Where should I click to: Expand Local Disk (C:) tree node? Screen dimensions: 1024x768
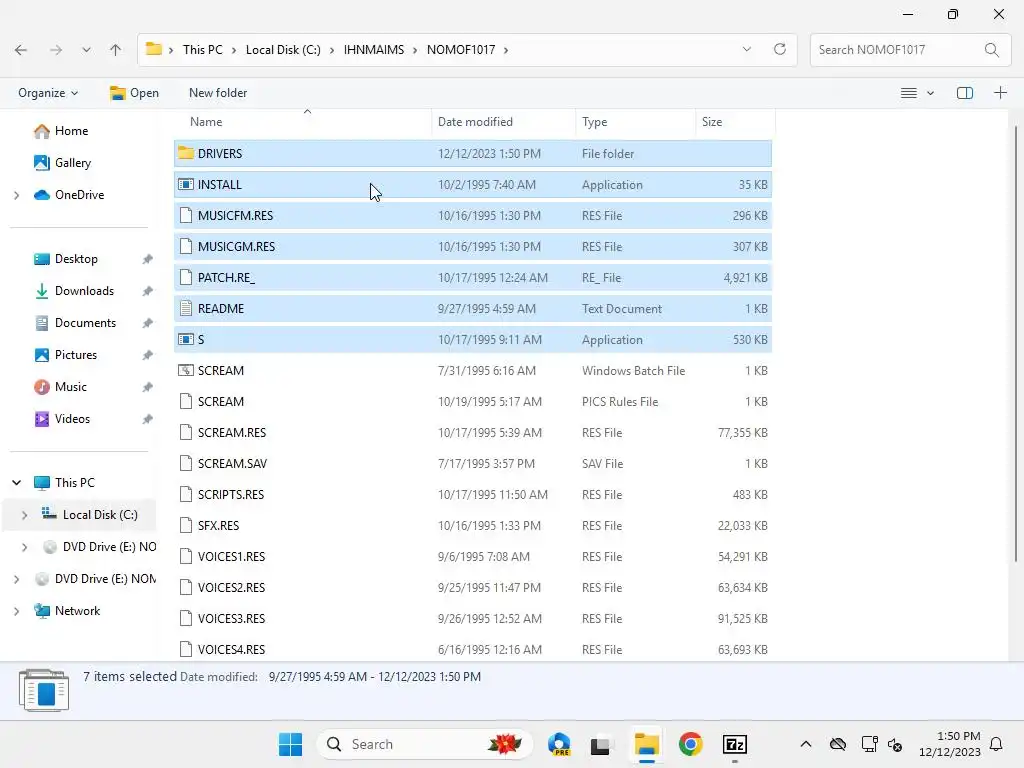pyautogui.click(x=25, y=515)
